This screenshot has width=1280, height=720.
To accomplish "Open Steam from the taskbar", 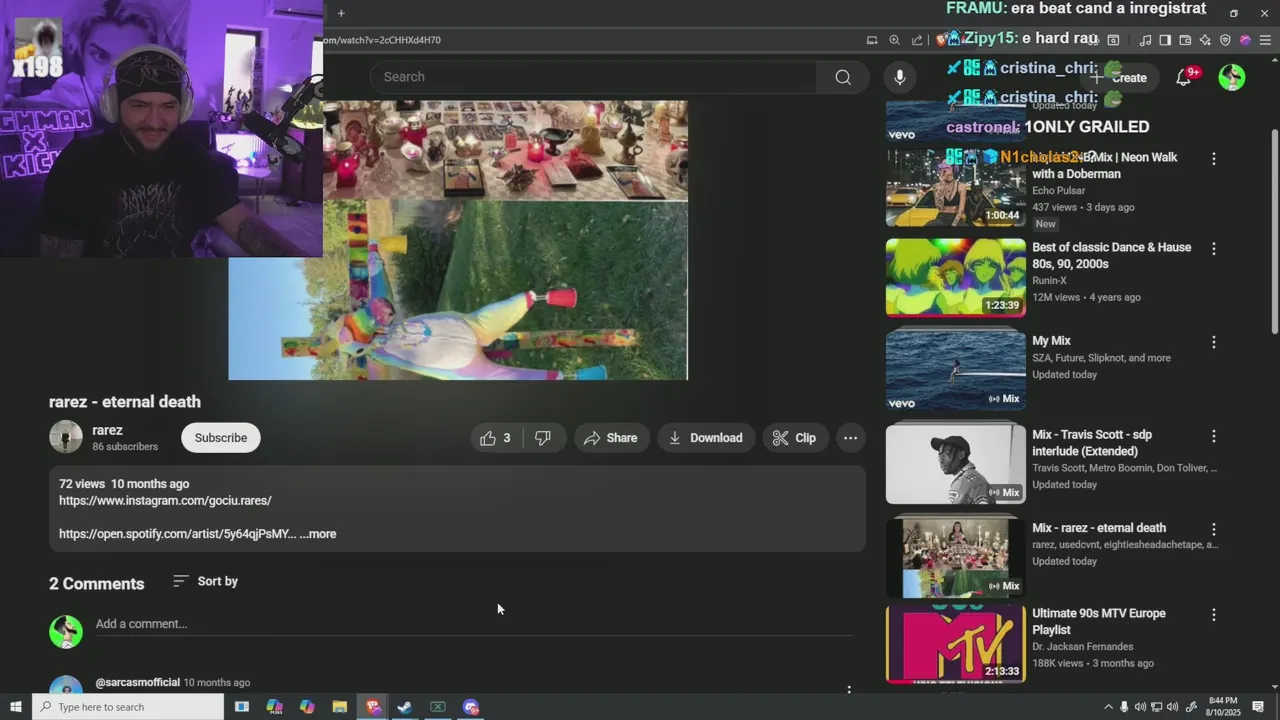I will (x=405, y=707).
